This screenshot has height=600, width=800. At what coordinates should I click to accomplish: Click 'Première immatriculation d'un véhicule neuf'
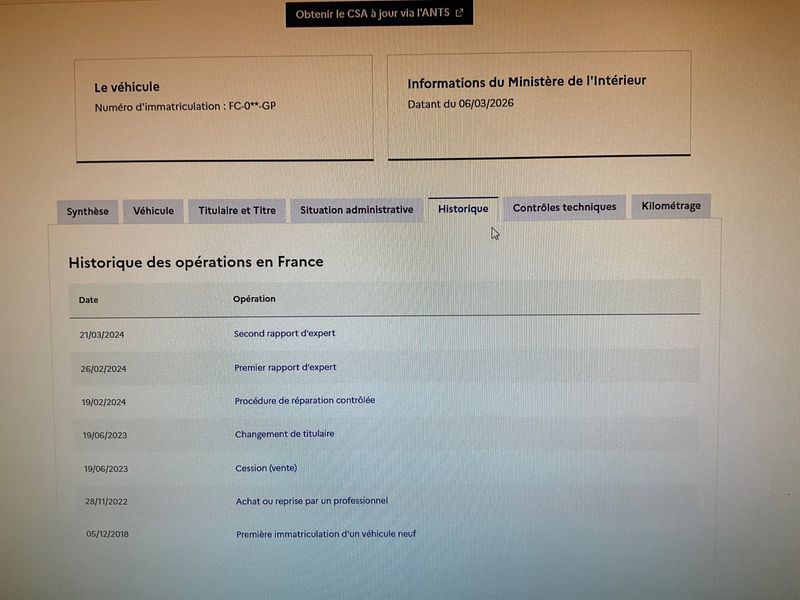pos(326,534)
